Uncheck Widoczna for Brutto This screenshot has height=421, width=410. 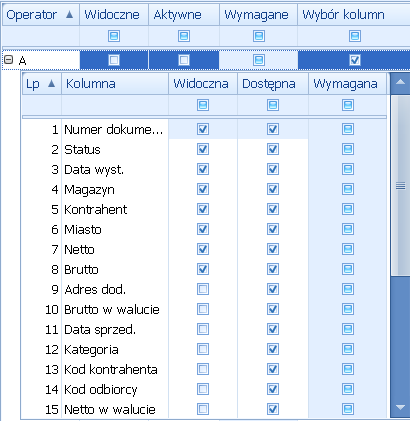click(x=203, y=269)
